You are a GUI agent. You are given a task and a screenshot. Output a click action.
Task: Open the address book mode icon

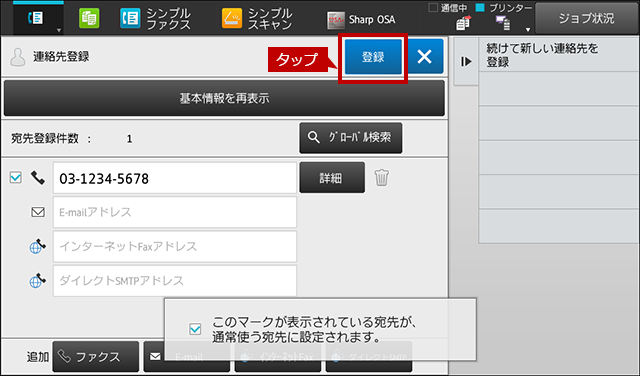[x=36, y=18]
